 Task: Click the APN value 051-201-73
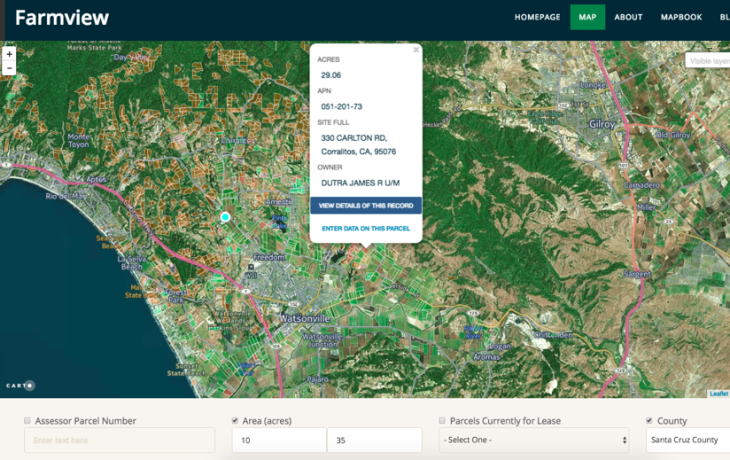(x=342, y=107)
